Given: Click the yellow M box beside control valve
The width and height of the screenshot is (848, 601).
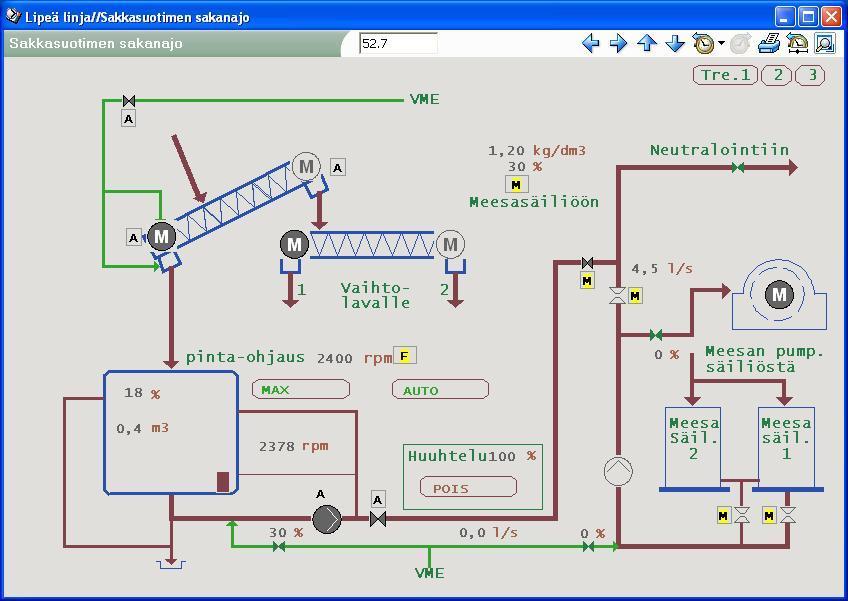Looking at the screenshot, I should pyautogui.click(x=635, y=296).
